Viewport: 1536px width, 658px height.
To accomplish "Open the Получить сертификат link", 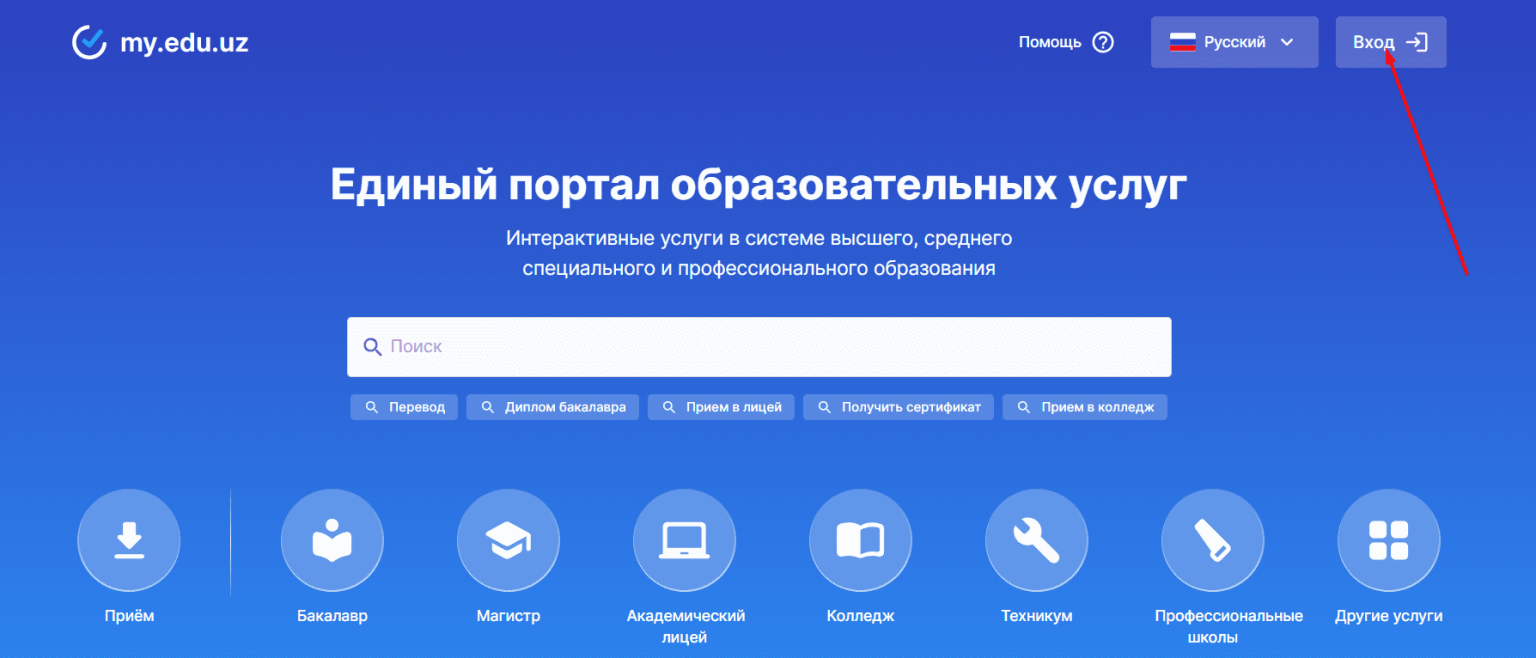I will point(898,407).
